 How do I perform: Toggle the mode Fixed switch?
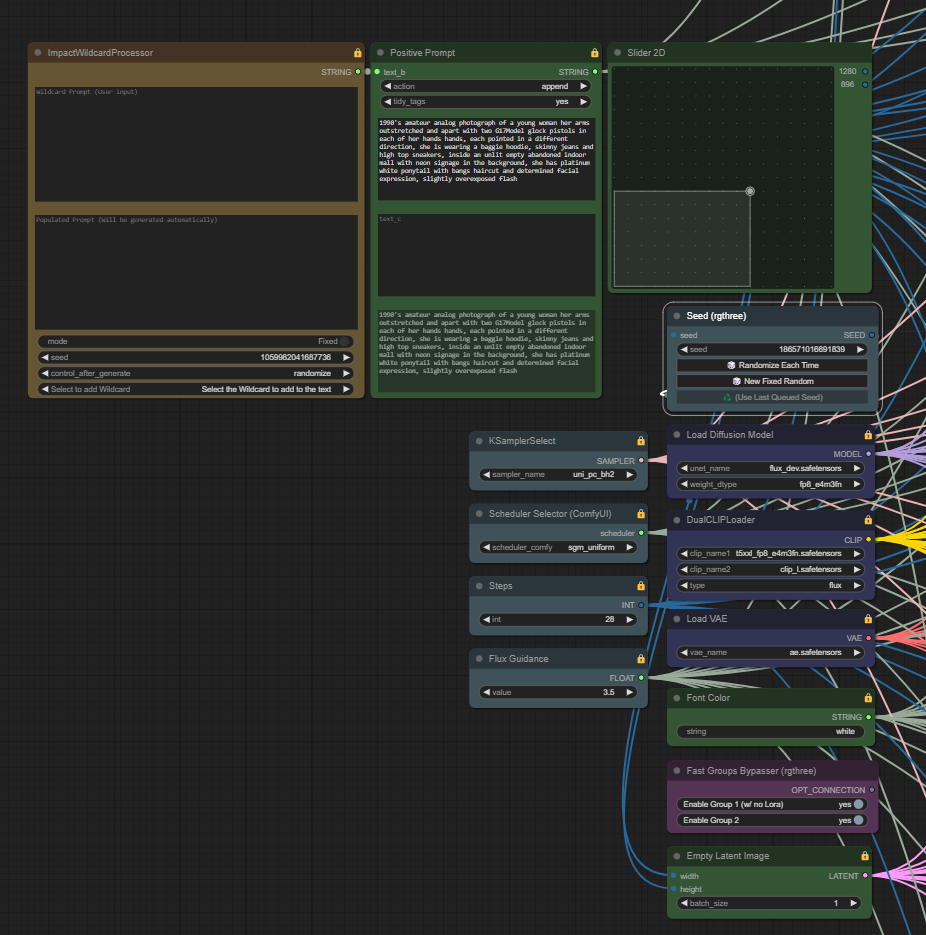[x=344, y=341]
